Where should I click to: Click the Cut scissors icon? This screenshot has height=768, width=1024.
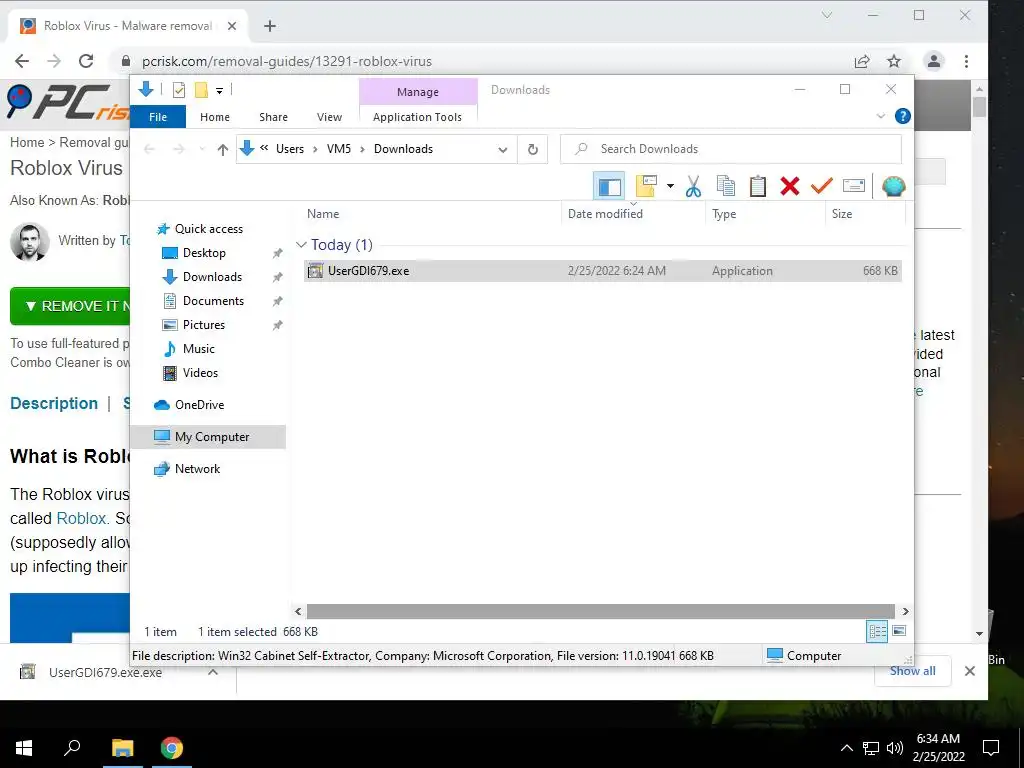[x=693, y=187]
